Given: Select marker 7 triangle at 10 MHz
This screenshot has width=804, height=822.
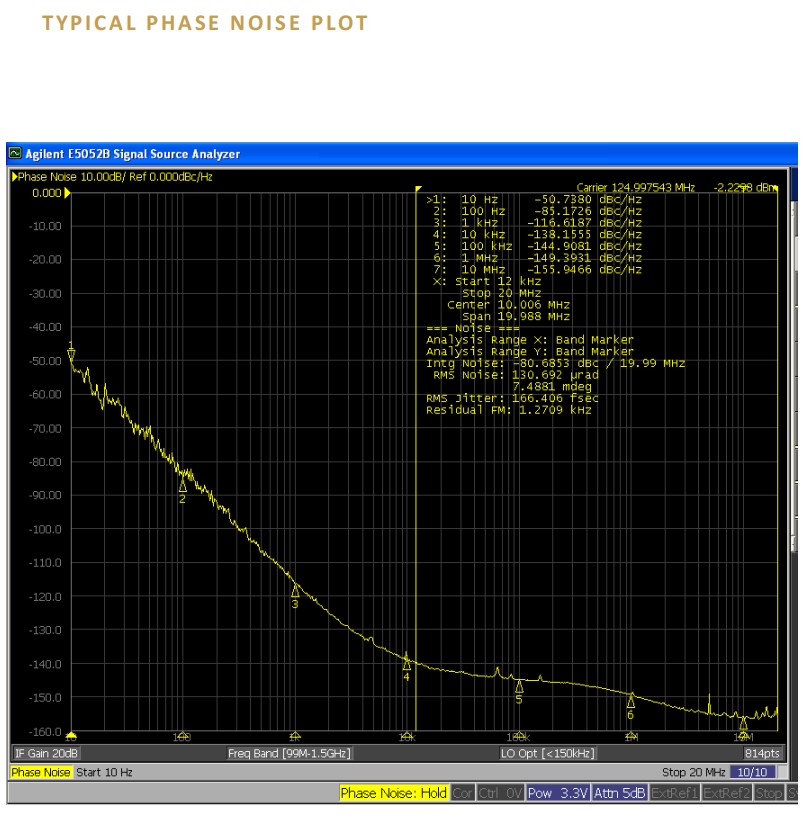Looking at the screenshot, I should (743, 724).
